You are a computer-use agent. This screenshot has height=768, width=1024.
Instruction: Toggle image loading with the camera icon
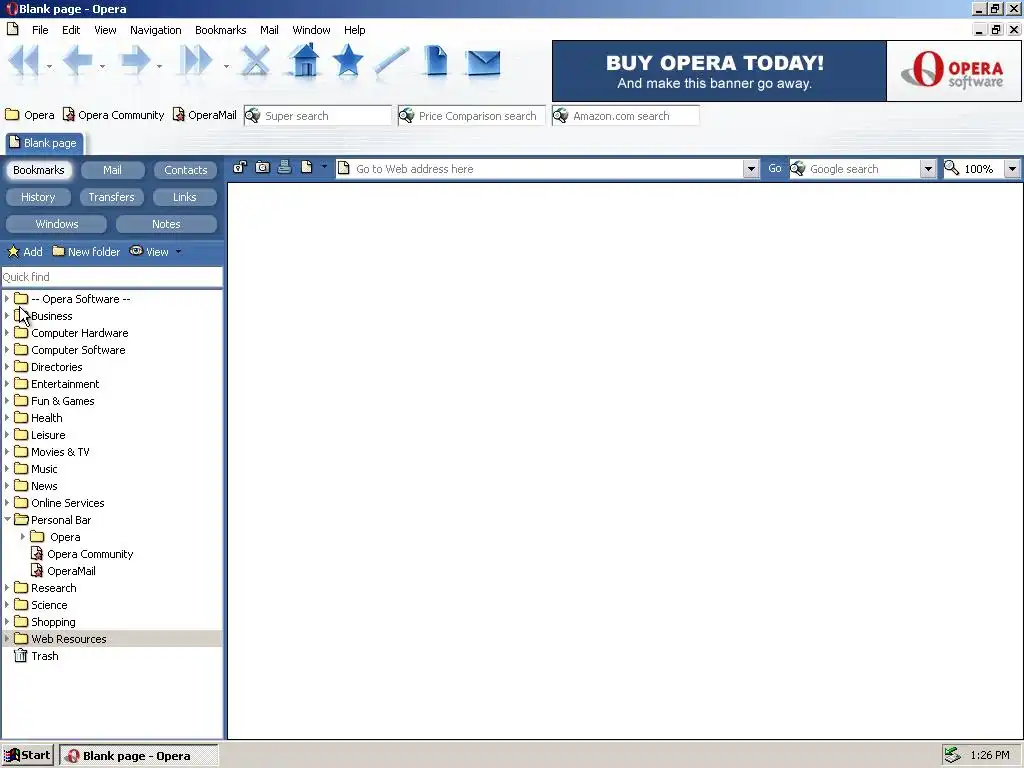point(262,167)
